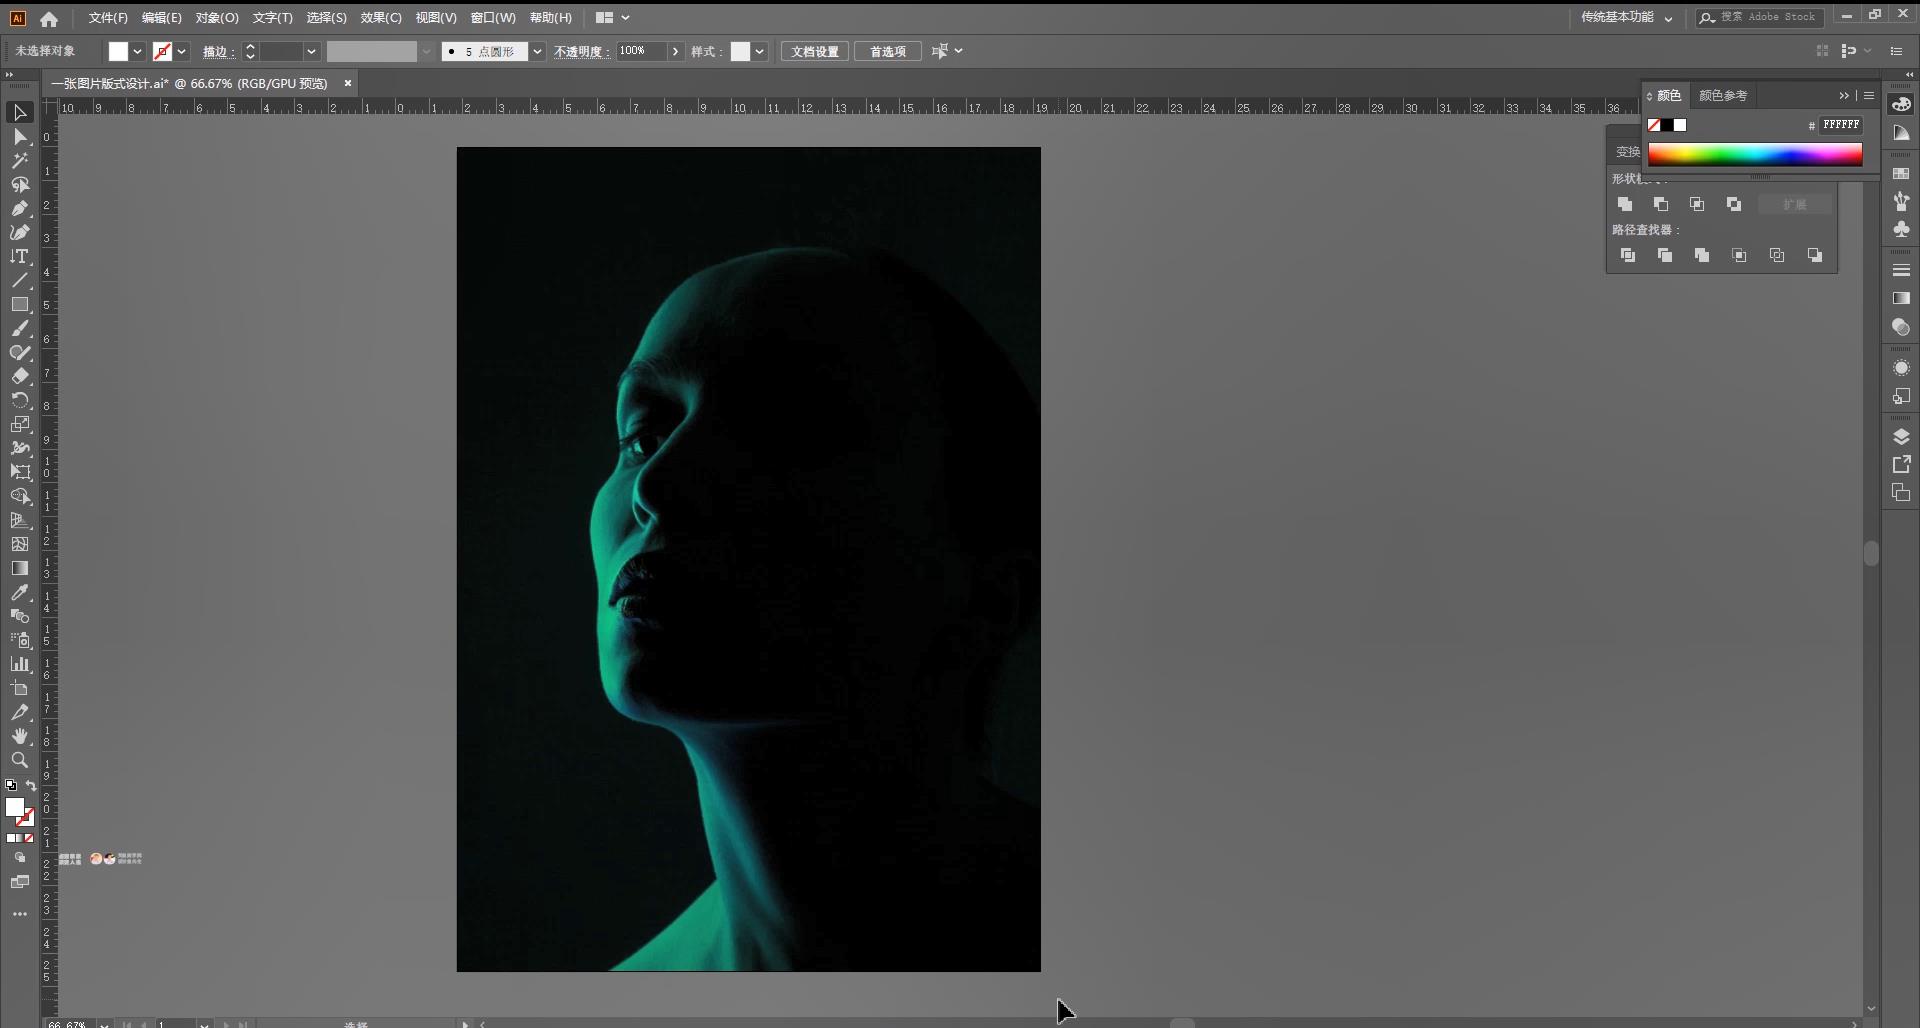1920x1028 pixels.
Task: Click the 扩展 button in Pathfinder
Action: click(1795, 204)
